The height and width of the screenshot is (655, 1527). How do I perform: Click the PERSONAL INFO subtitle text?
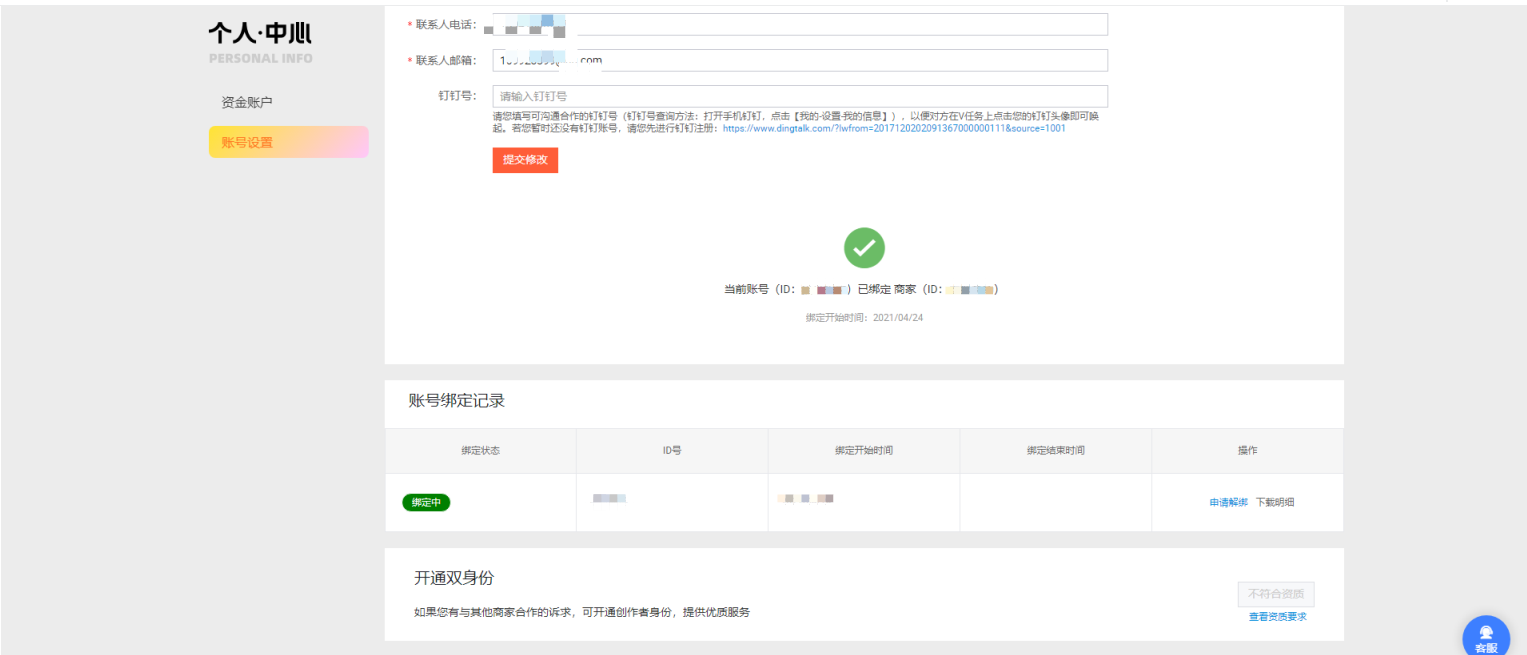[260, 58]
